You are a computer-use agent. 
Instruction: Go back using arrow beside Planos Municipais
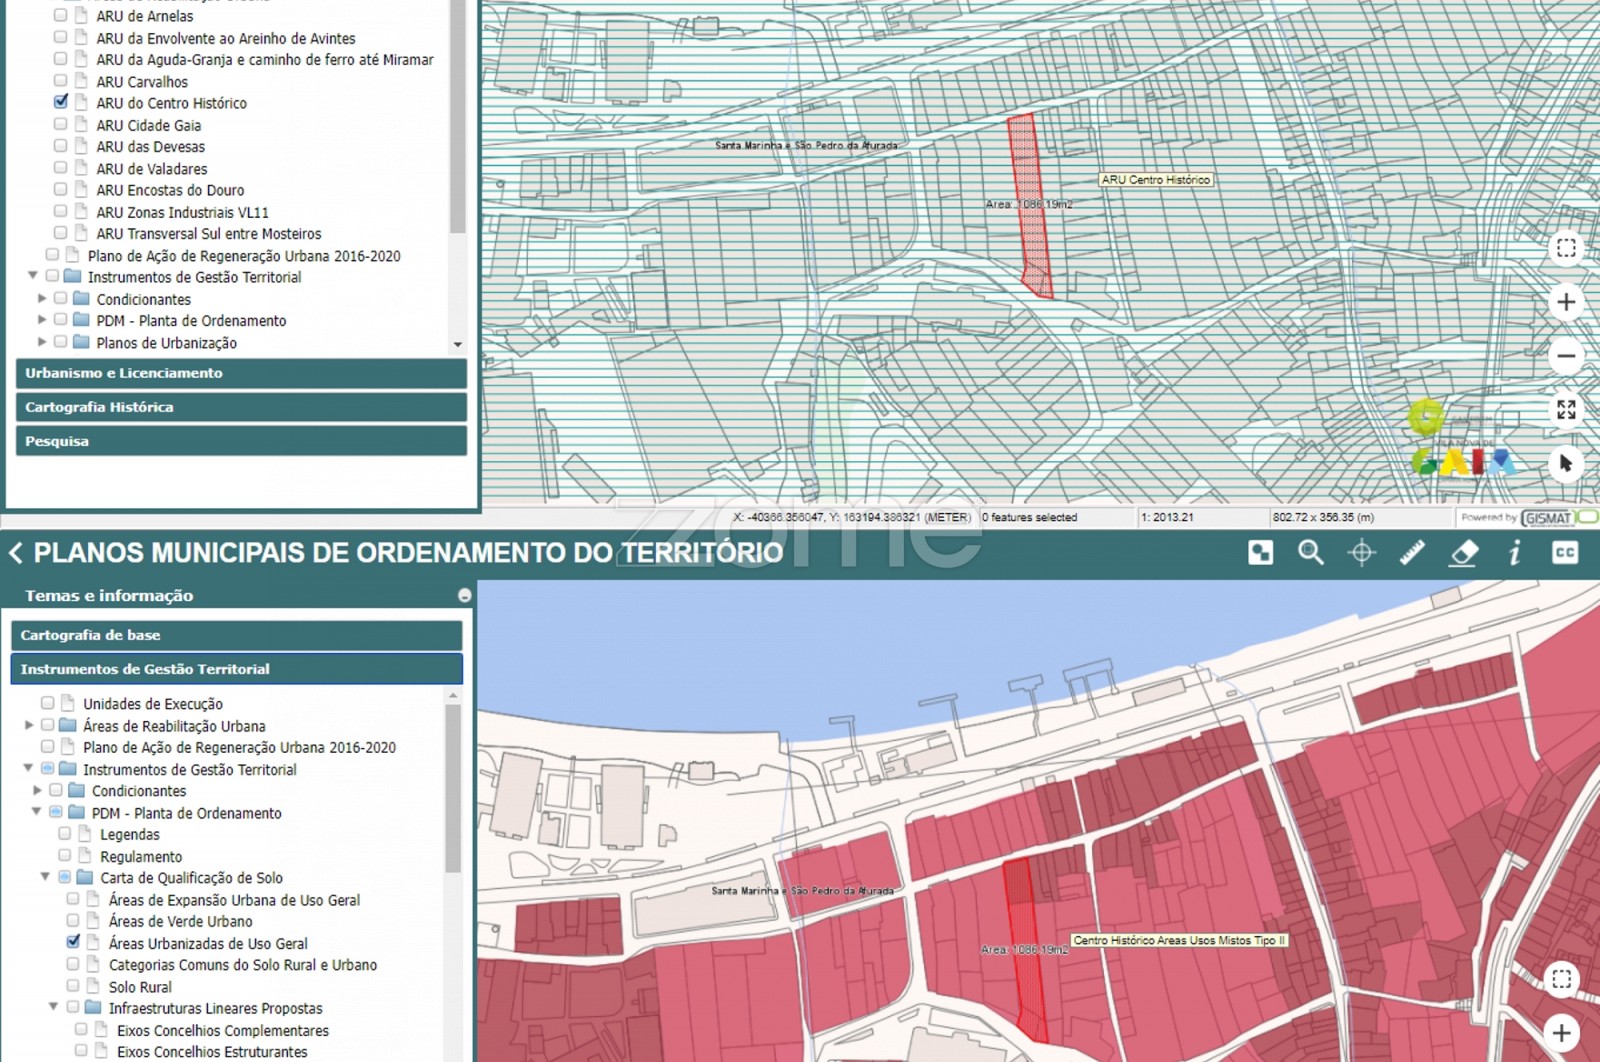click(x=16, y=553)
